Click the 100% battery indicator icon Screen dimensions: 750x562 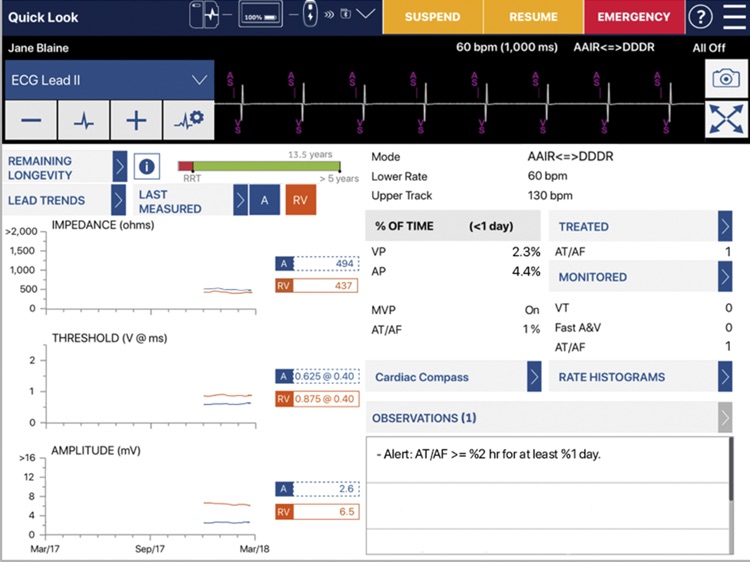(x=260, y=15)
